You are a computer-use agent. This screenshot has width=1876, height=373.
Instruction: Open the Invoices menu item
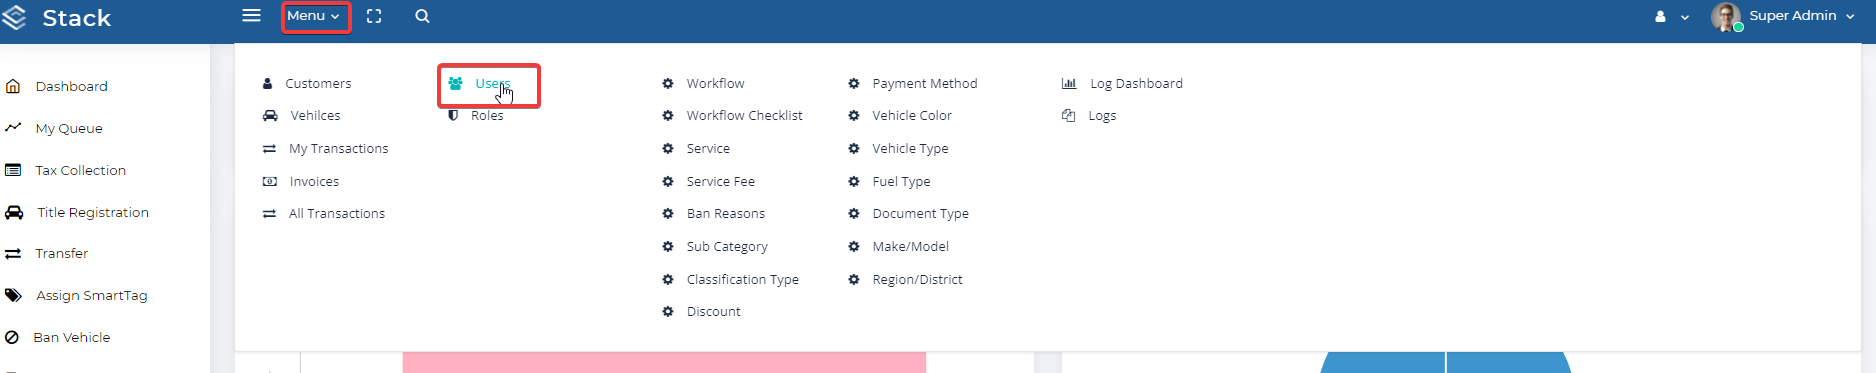314,182
